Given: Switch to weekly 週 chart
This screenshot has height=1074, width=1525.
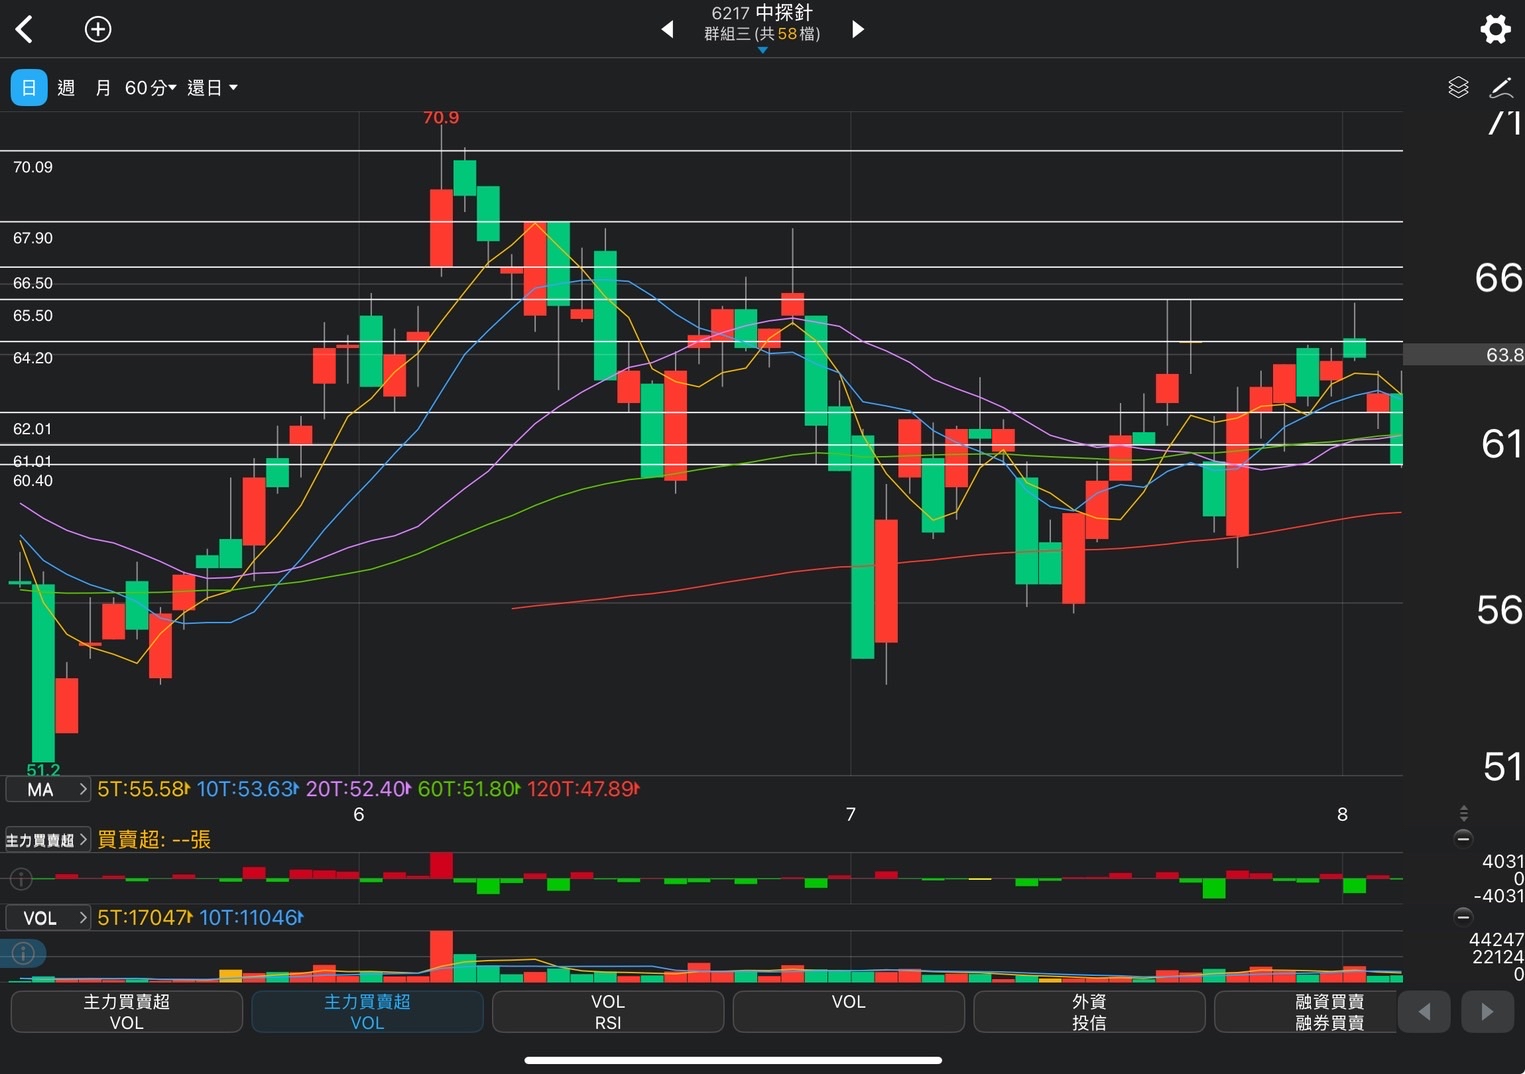Looking at the screenshot, I should click(66, 88).
